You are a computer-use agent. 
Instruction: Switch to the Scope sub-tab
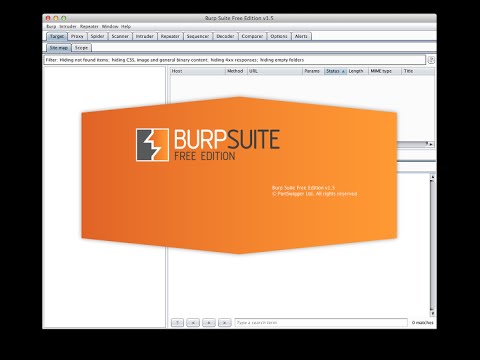(81, 48)
